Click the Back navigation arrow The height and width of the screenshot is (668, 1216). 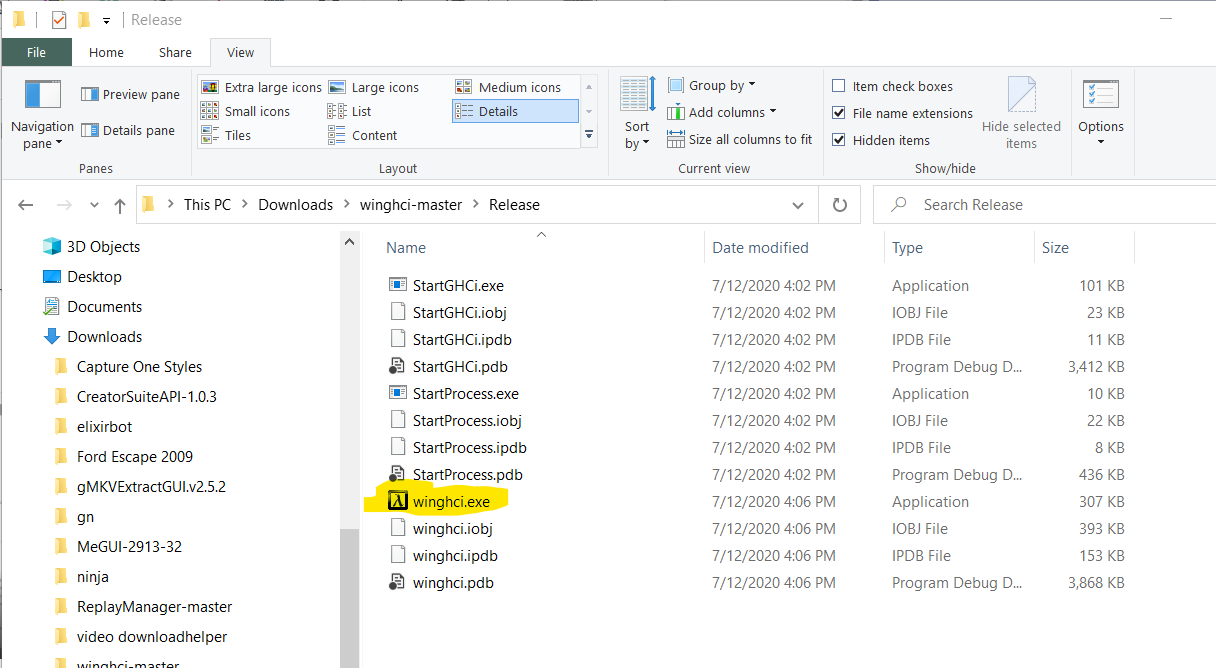click(26, 205)
